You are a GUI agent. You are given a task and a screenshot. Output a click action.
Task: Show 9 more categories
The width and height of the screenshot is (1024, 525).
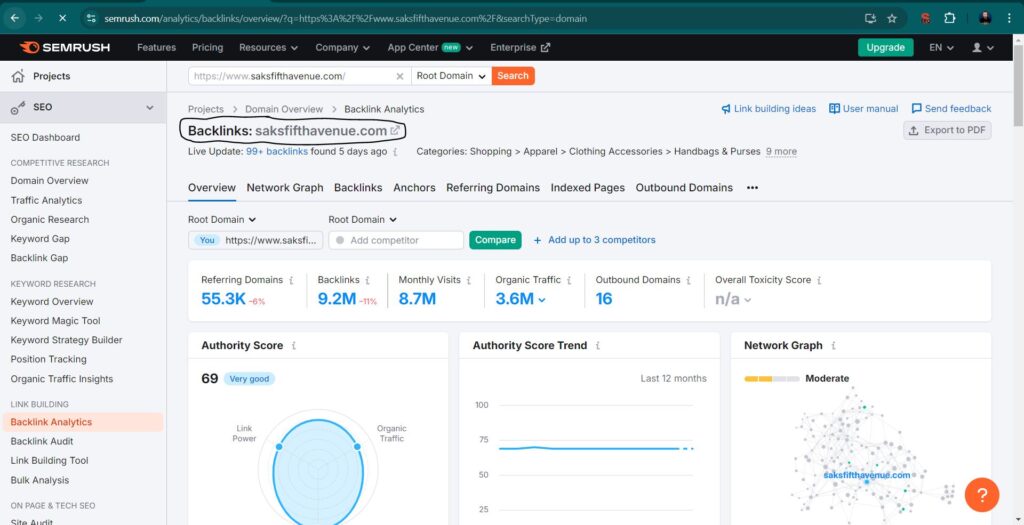point(781,151)
